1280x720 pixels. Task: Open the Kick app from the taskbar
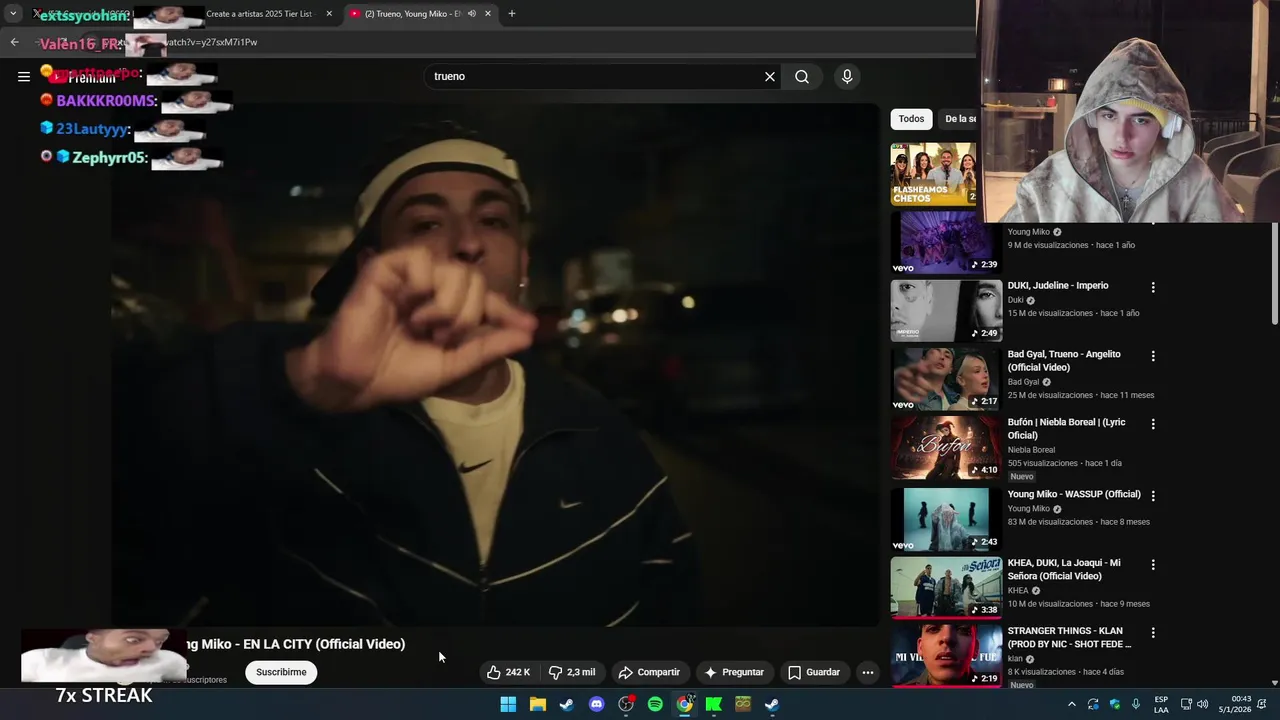tap(714, 704)
